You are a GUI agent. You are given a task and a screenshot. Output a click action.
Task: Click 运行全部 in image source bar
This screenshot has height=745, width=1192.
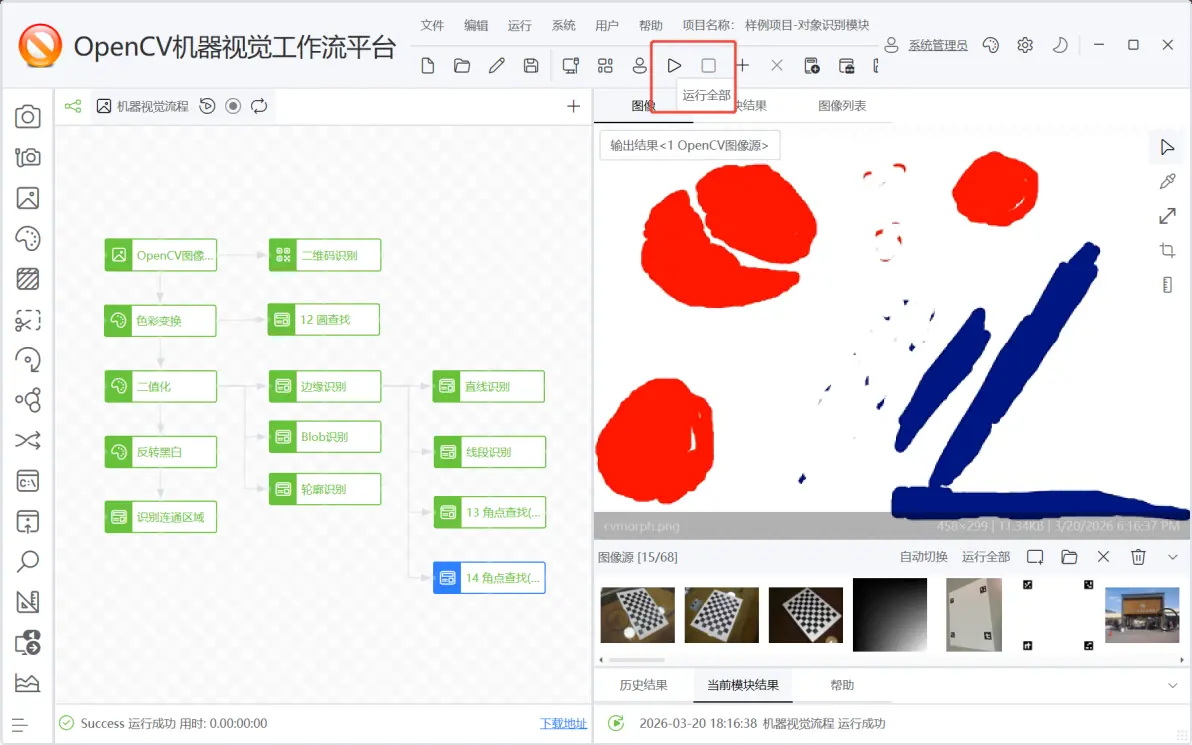pyautogui.click(x=985, y=557)
